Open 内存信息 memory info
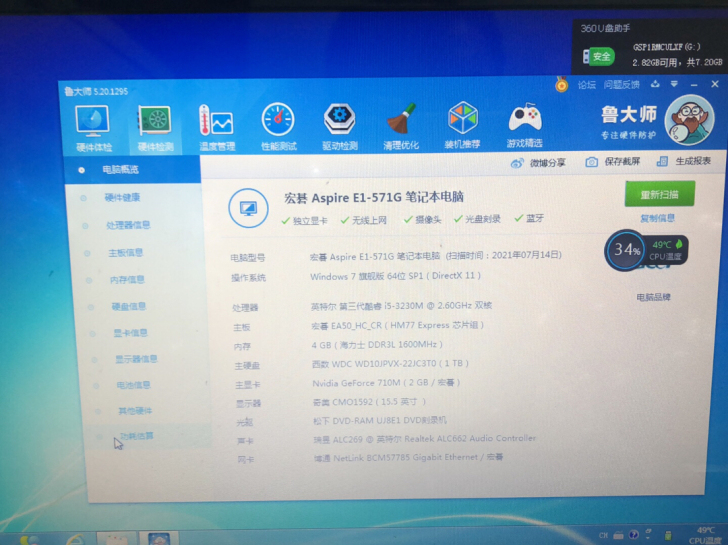The width and height of the screenshot is (728, 545). 127,279
